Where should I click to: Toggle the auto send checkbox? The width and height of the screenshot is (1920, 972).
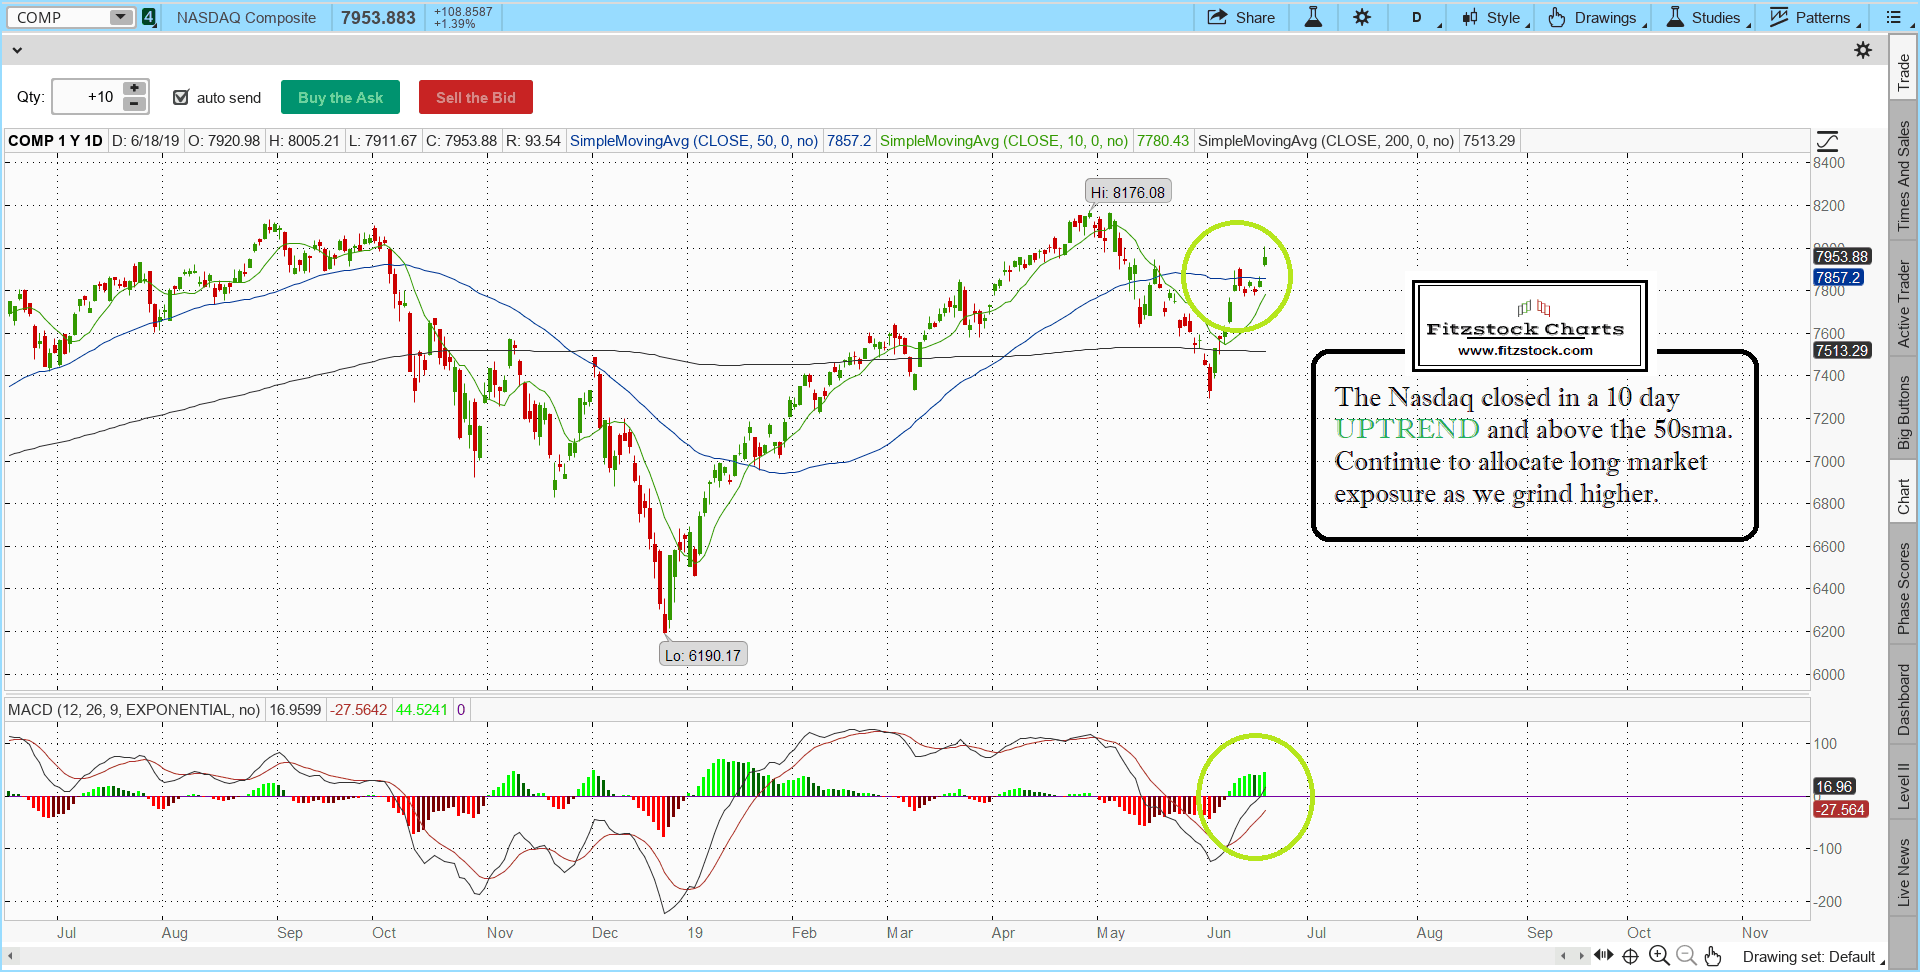[x=181, y=97]
